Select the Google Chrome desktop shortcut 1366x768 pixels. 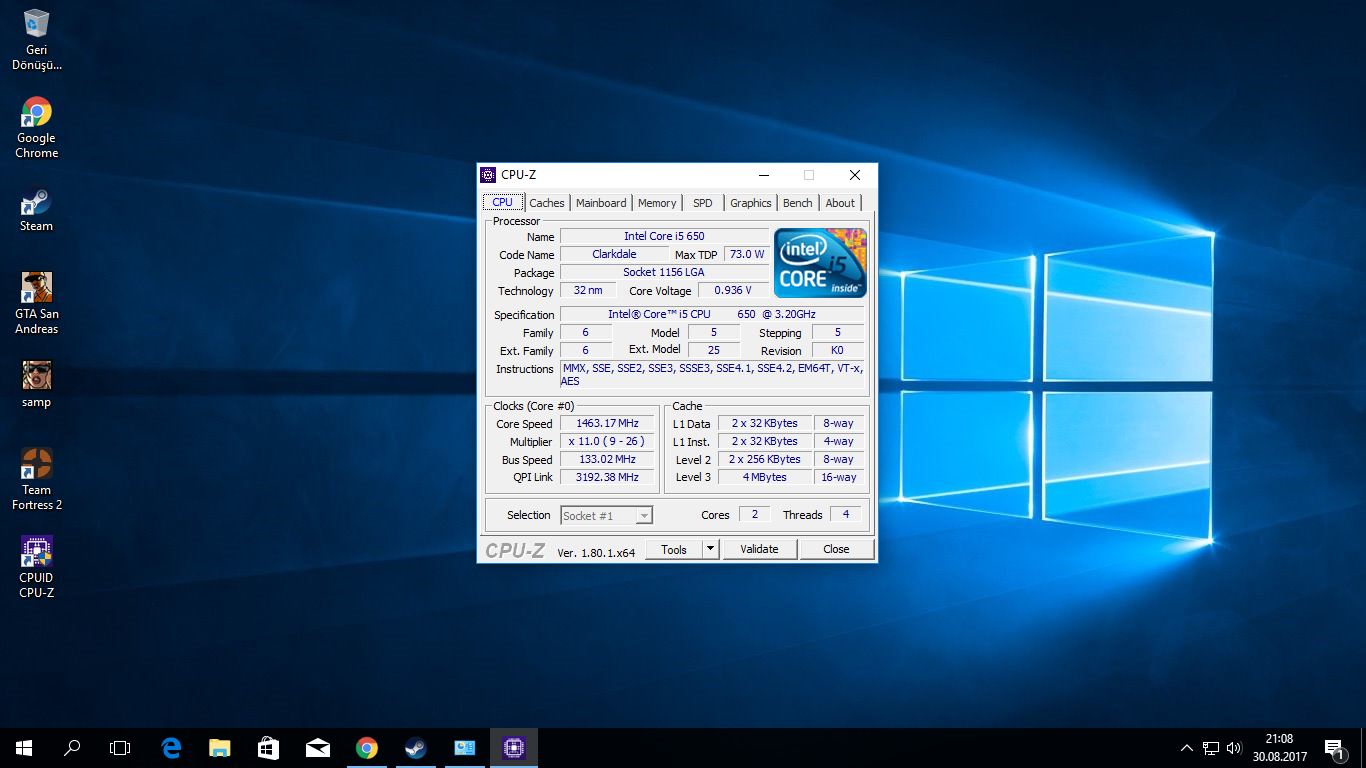point(37,128)
